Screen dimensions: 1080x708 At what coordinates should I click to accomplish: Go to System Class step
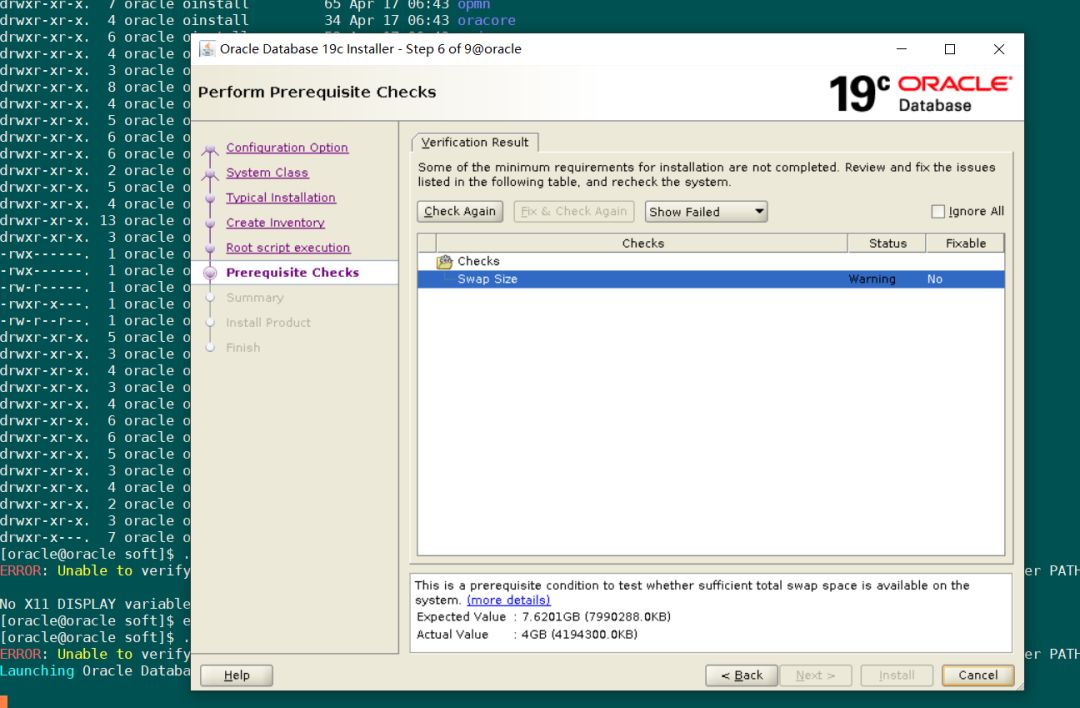pyautogui.click(x=267, y=173)
